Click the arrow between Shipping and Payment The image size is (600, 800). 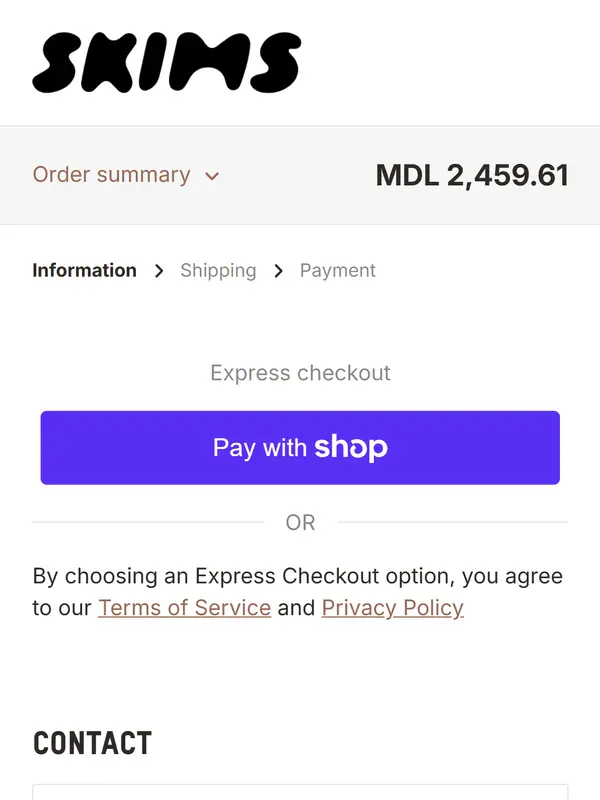(278, 271)
